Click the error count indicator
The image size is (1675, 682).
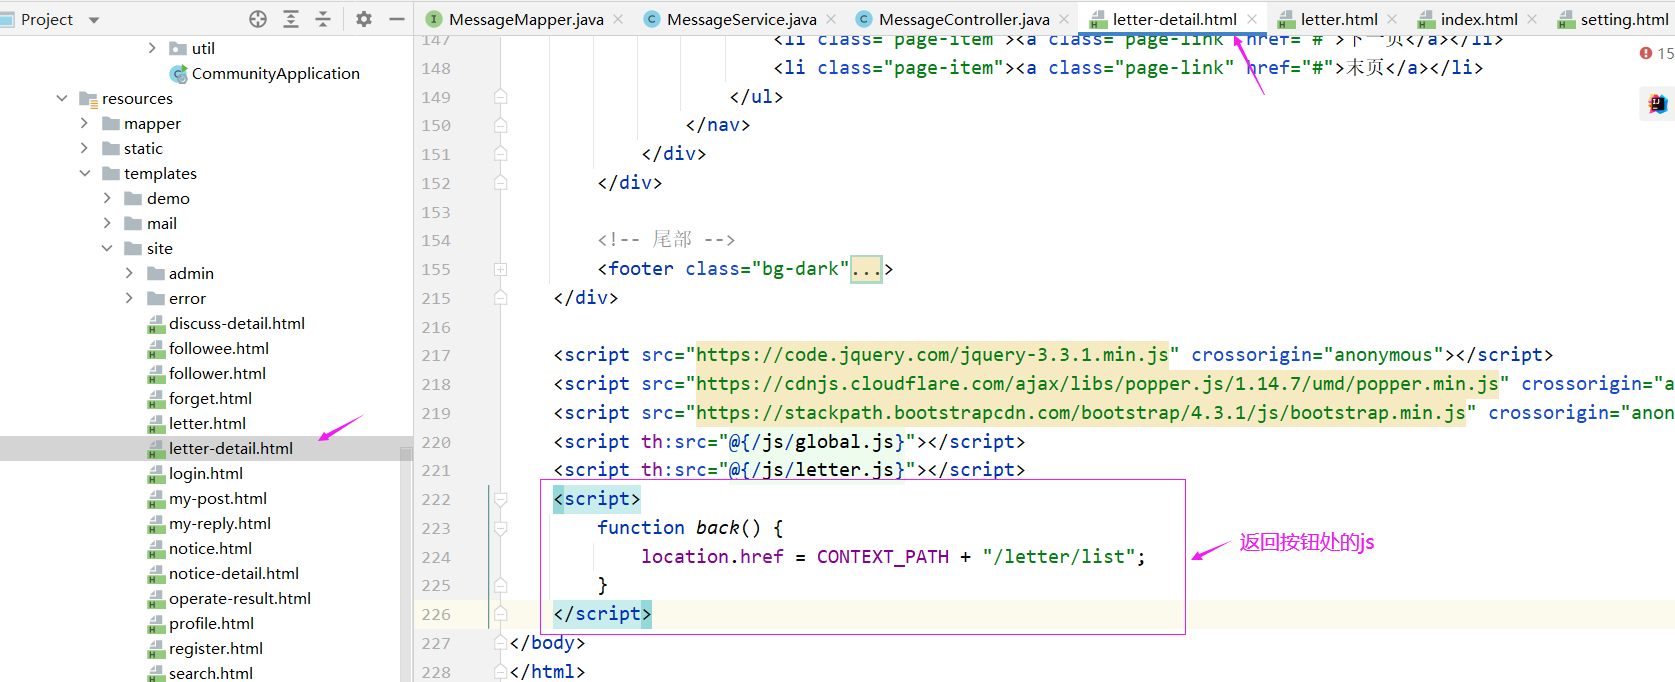[1656, 53]
